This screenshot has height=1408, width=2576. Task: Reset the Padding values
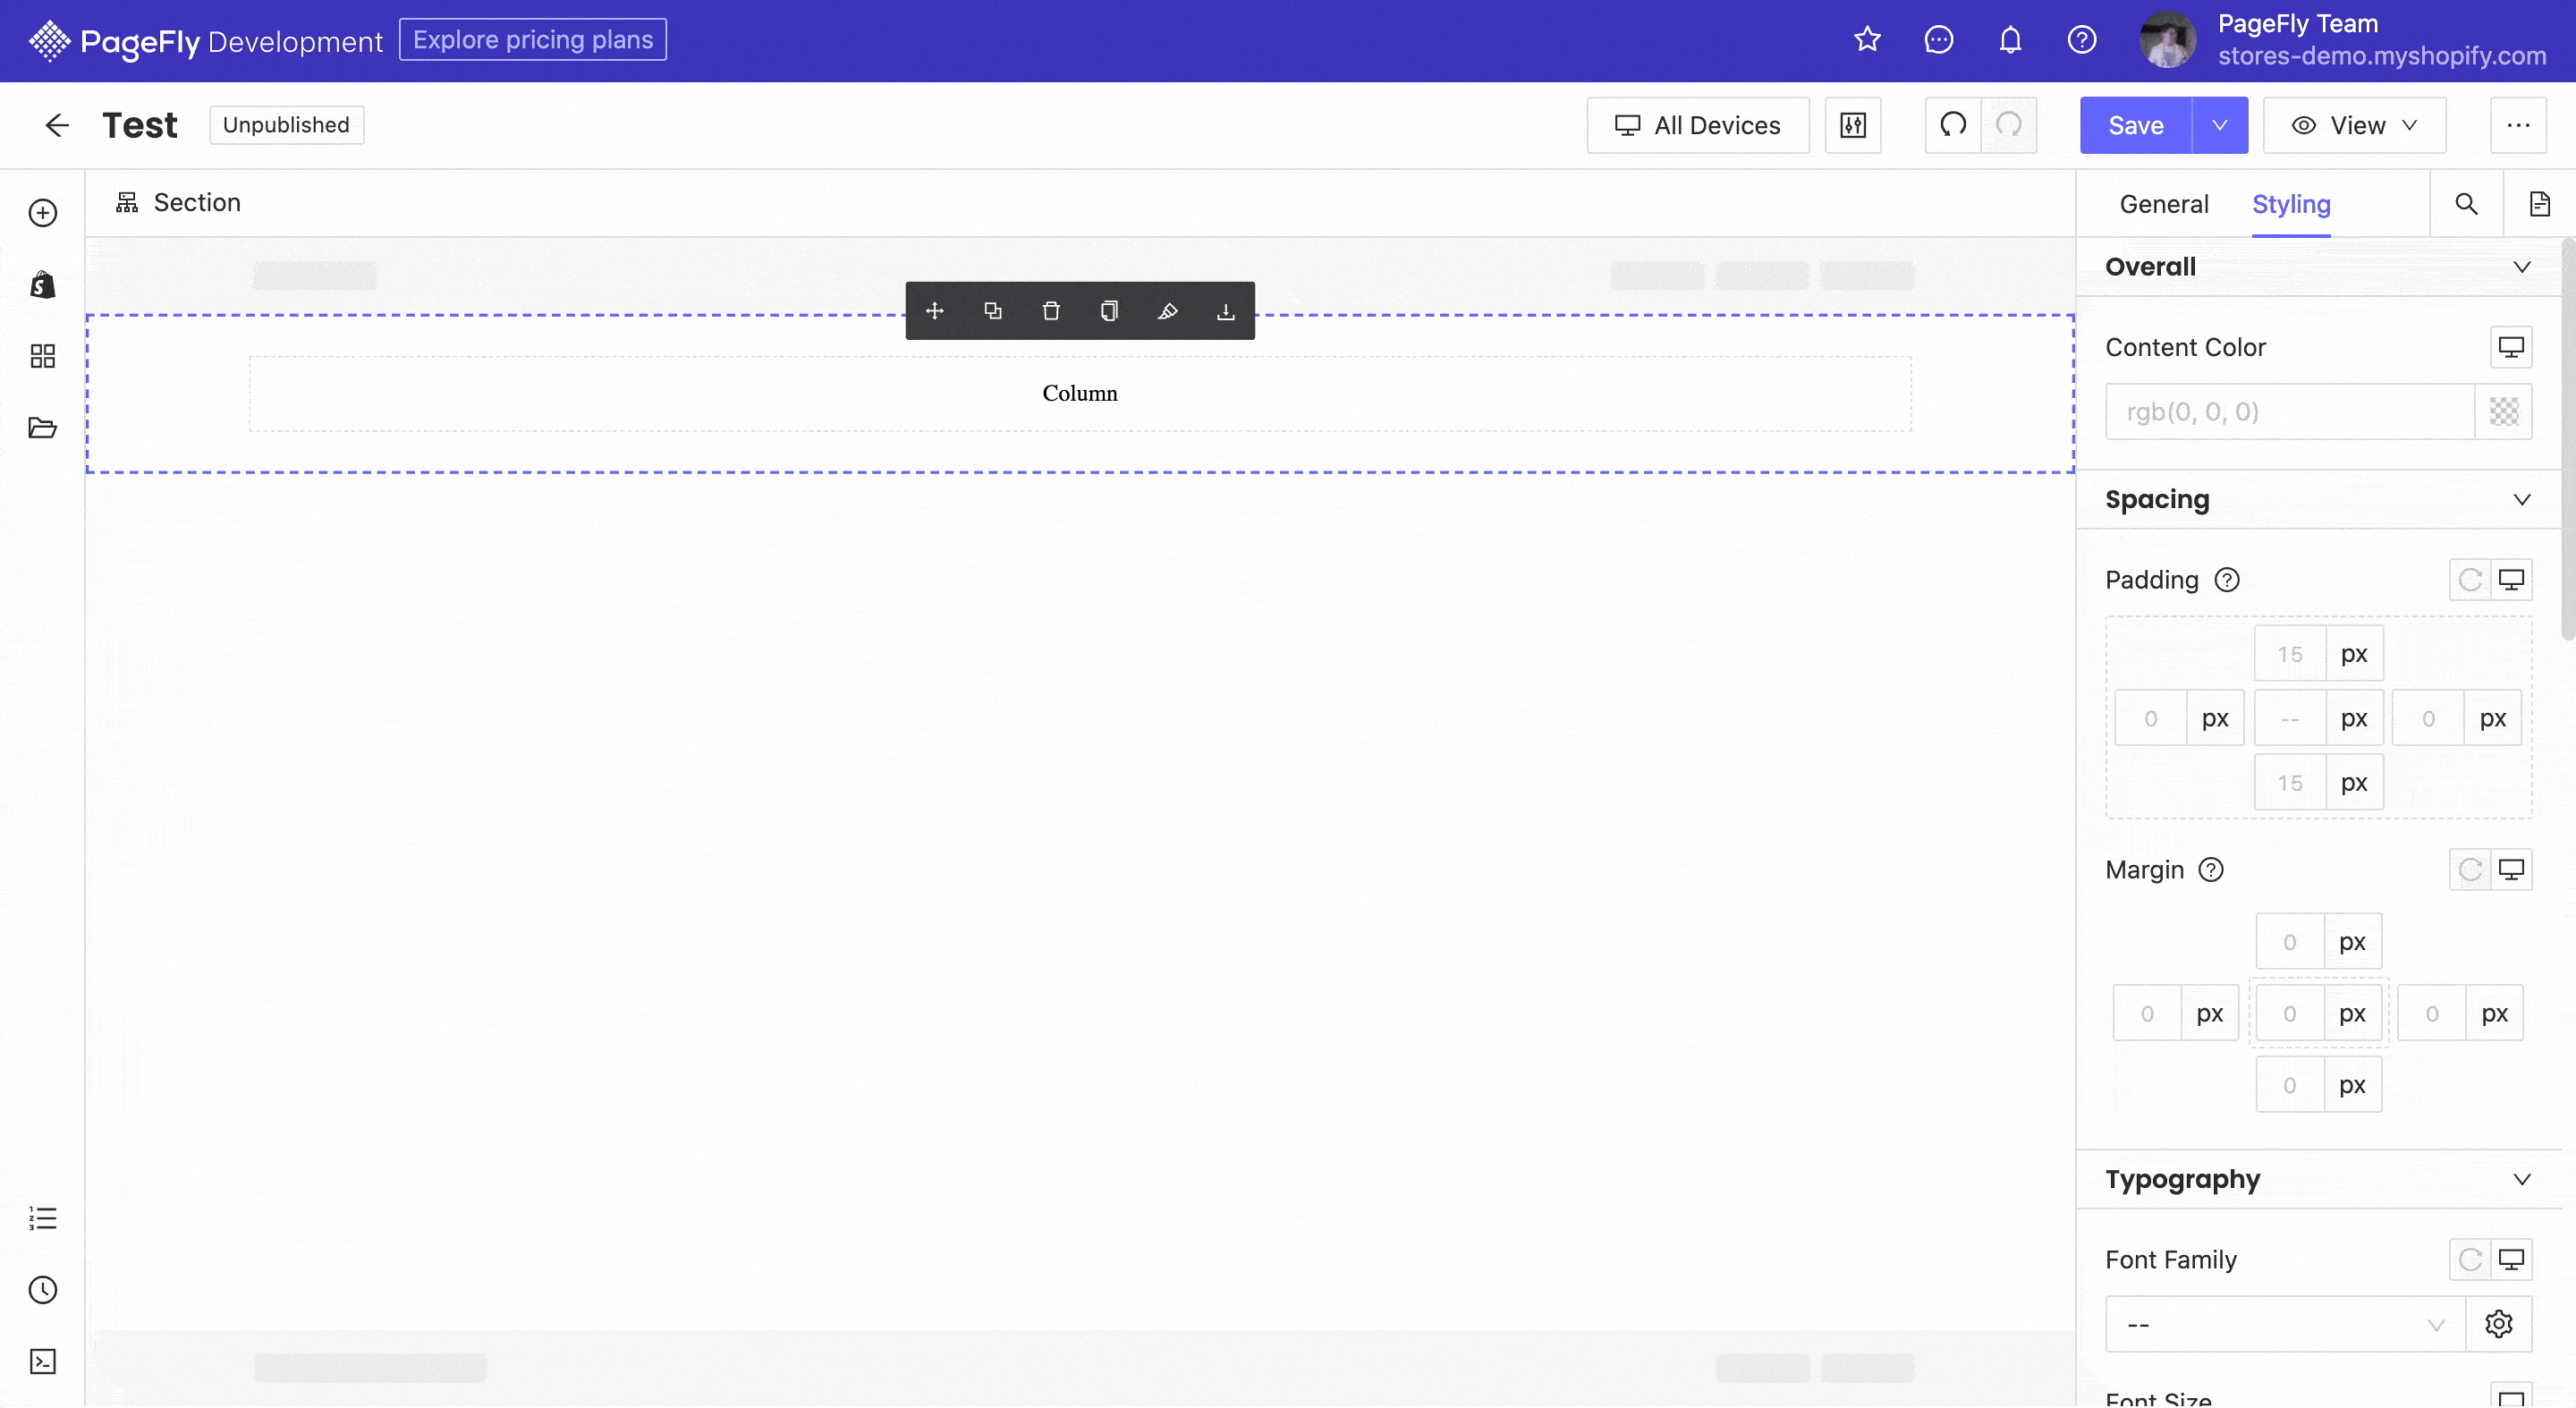pyautogui.click(x=2470, y=580)
